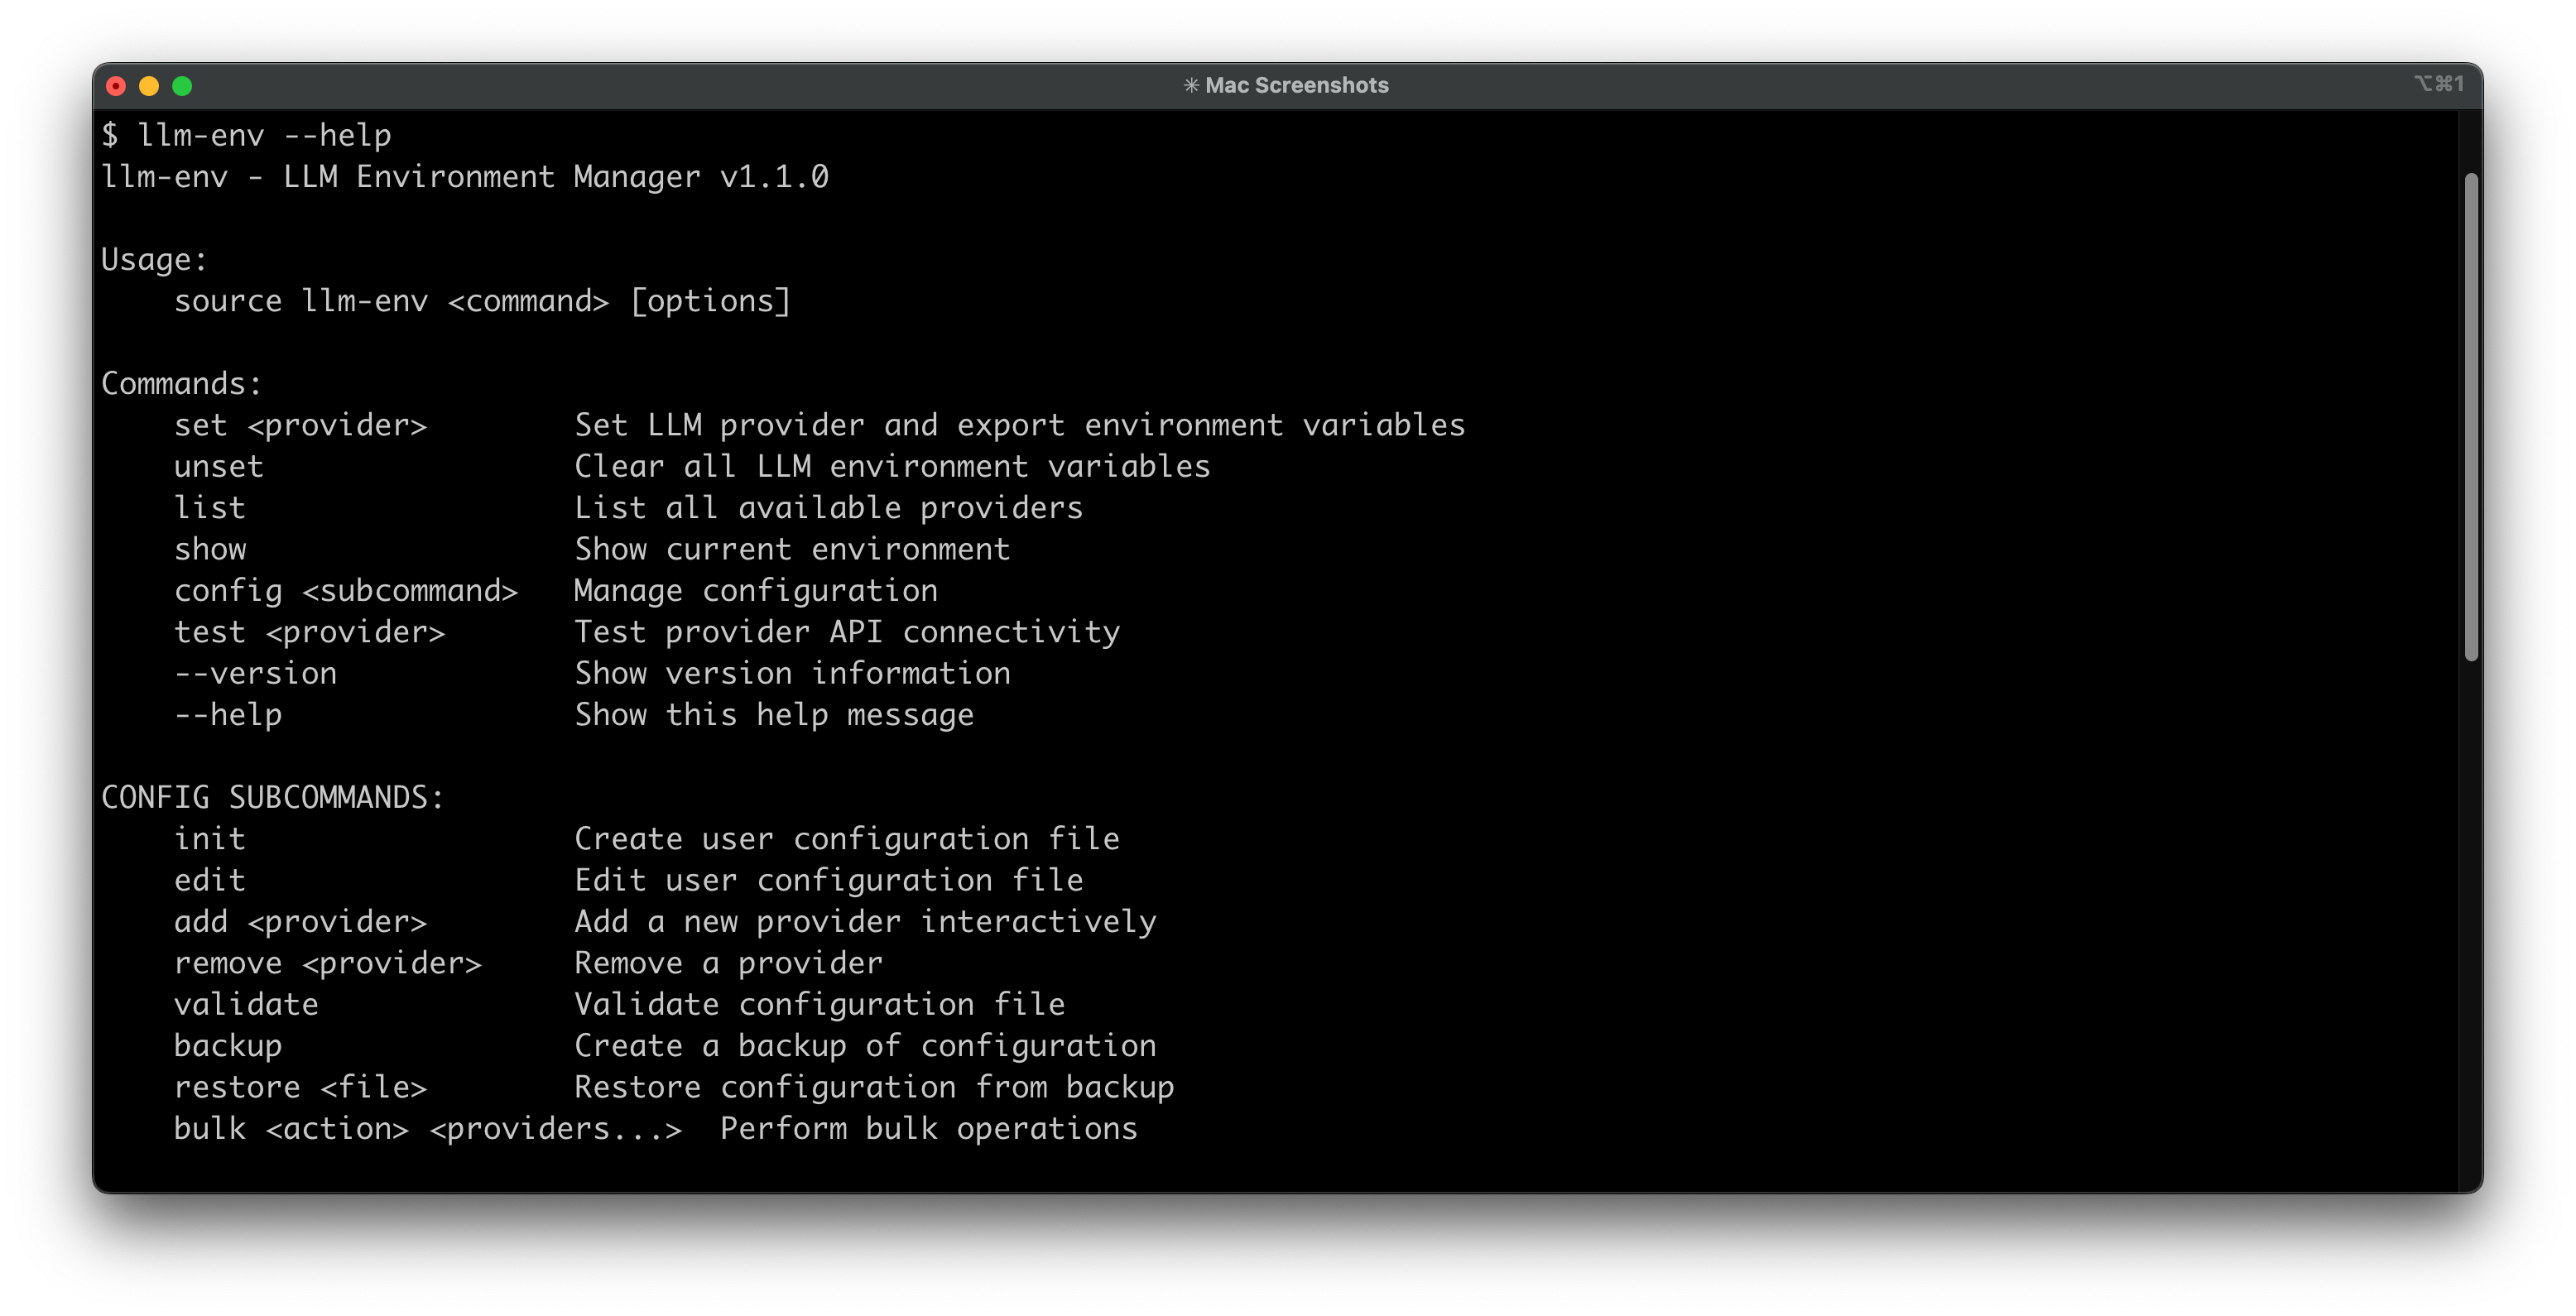Click the 'Usage:' heading line
The width and height of the screenshot is (2576, 1316).
154,260
